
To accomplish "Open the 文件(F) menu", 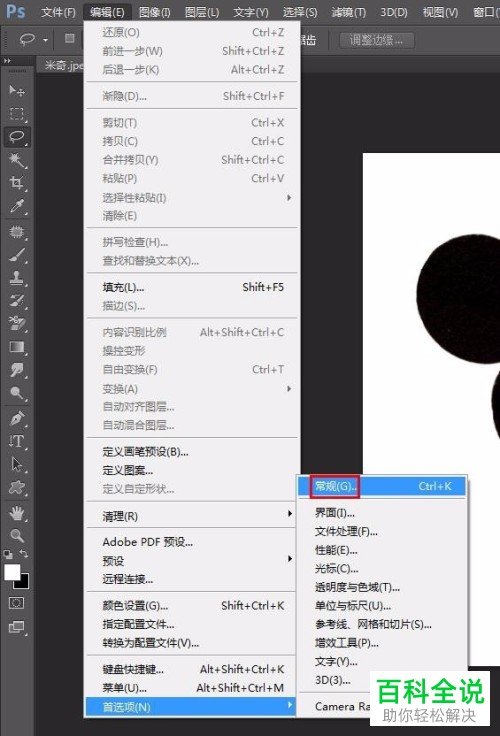I will pos(58,12).
